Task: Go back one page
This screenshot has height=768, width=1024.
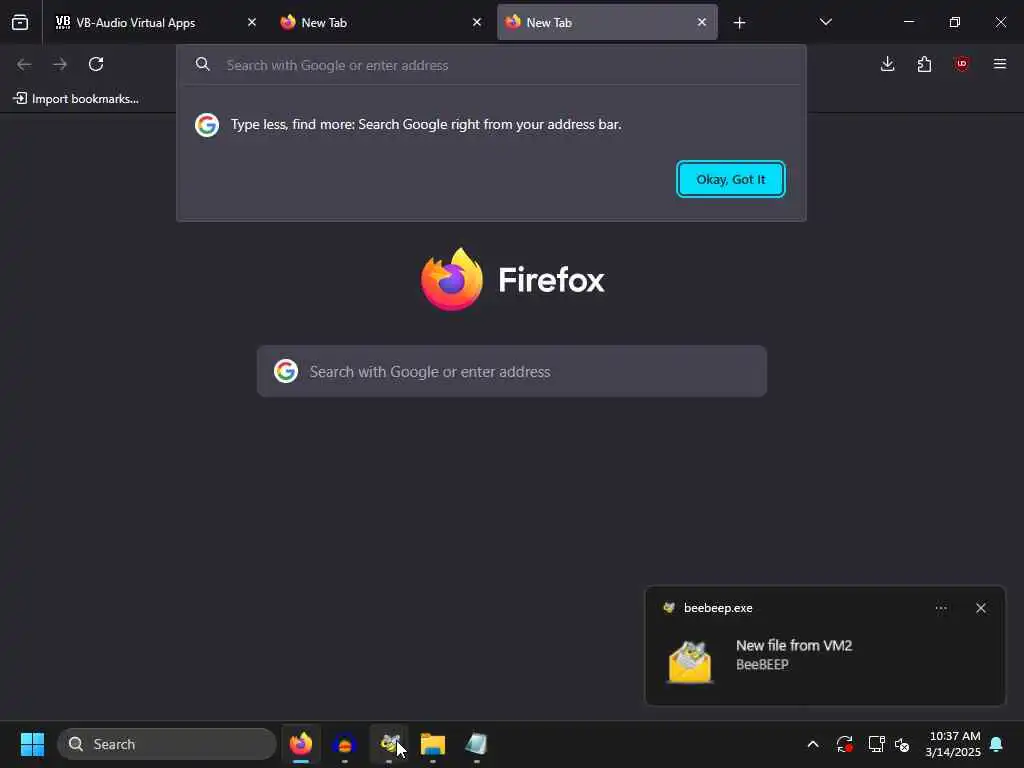Action: [24, 64]
